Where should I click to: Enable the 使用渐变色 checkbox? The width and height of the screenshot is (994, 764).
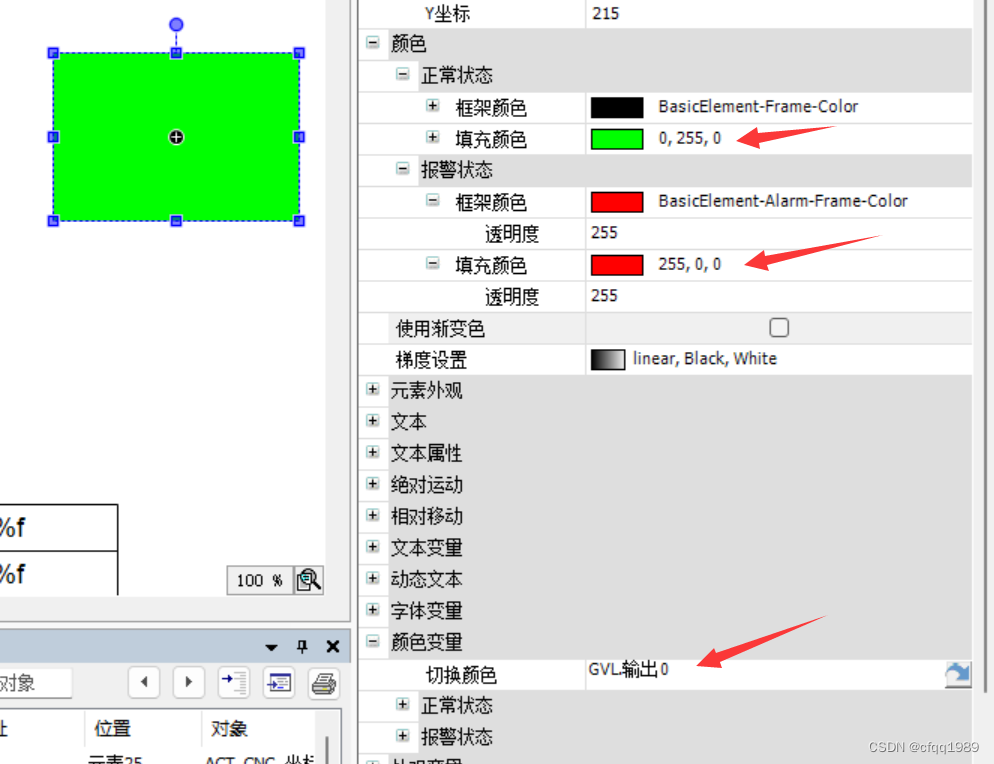click(x=778, y=327)
